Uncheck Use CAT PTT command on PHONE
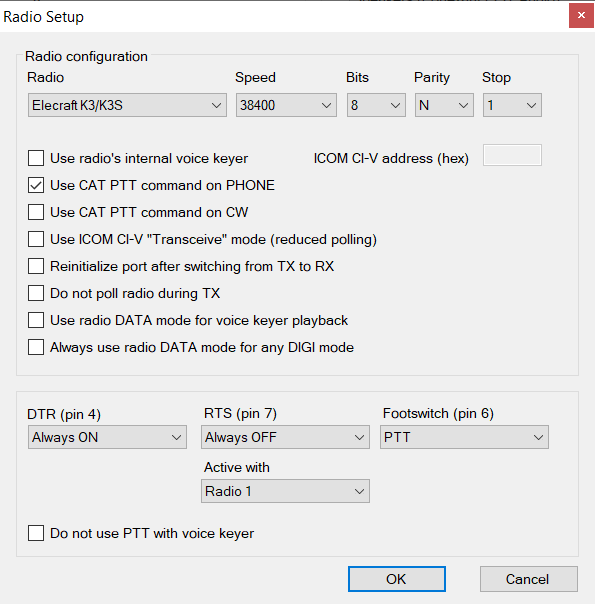The width and height of the screenshot is (595, 604). [x=36, y=185]
